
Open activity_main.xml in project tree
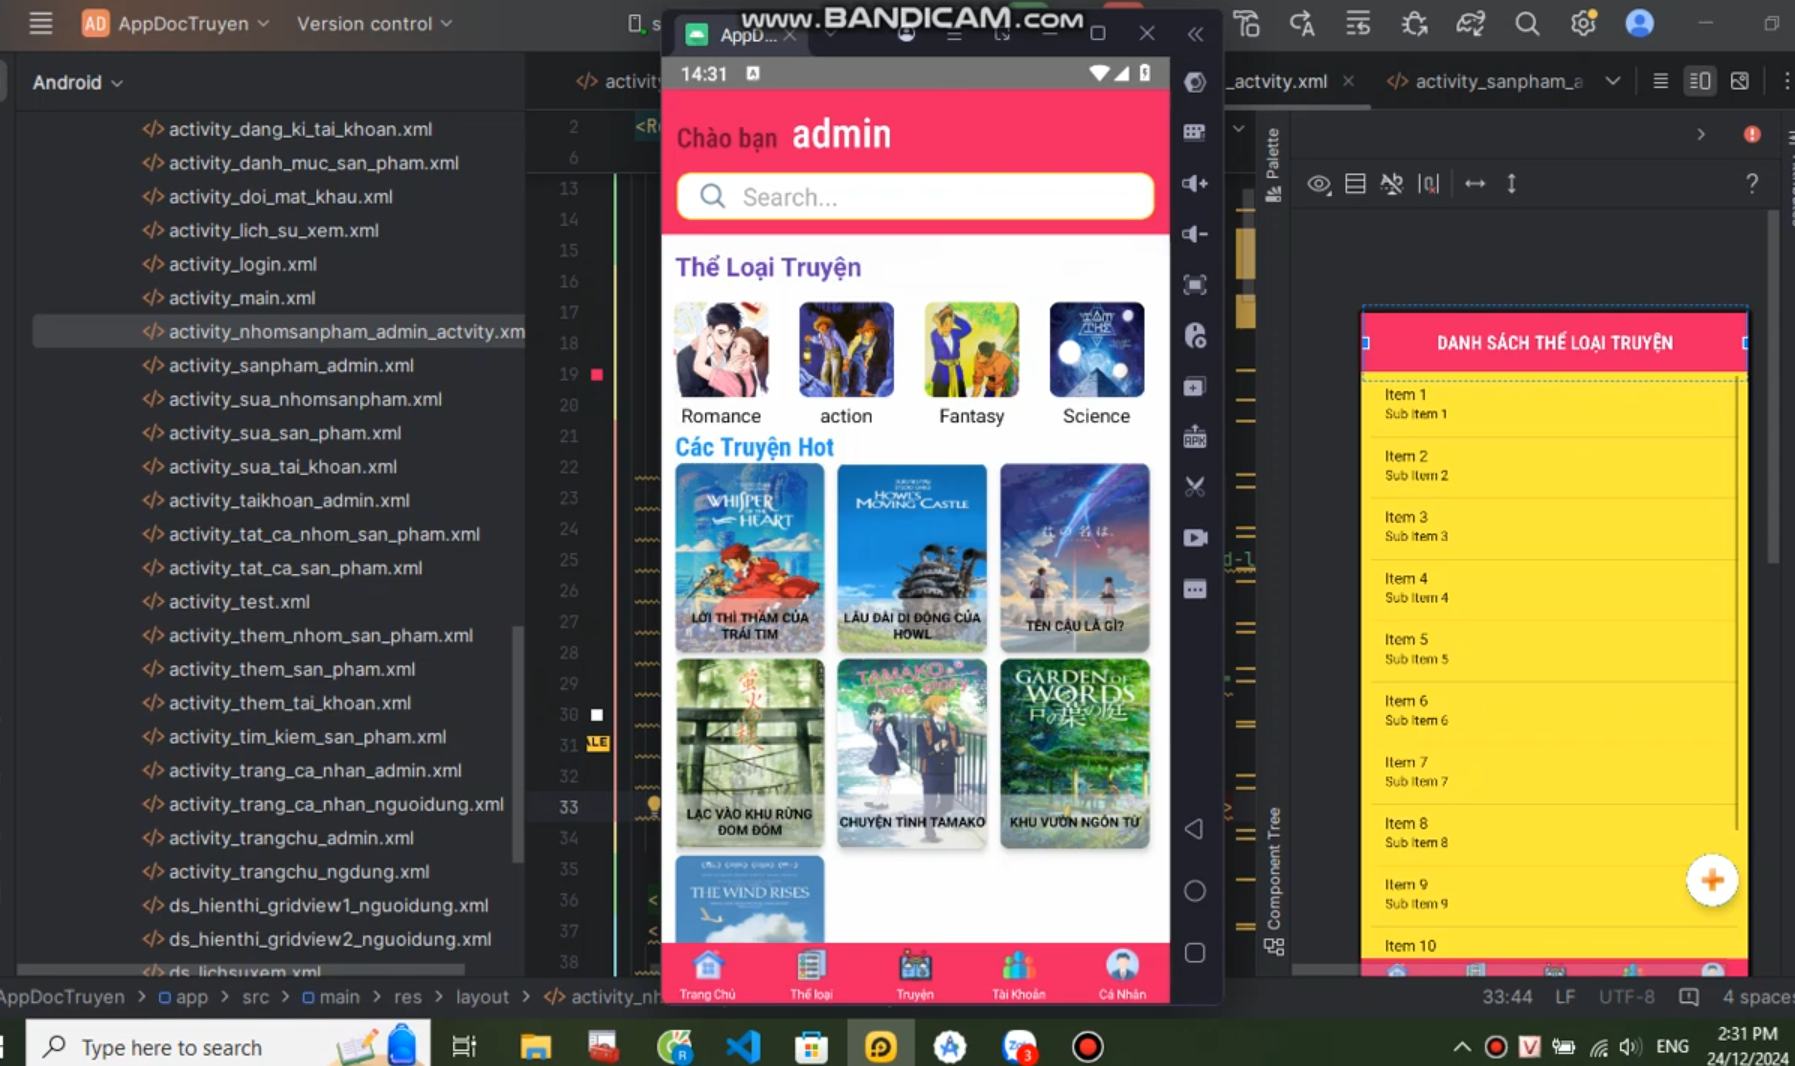coord(241,298)
